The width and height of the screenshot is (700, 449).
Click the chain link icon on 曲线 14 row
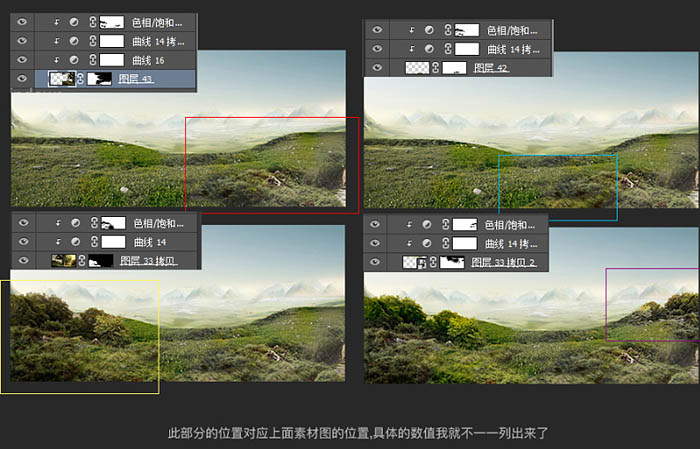94,241
